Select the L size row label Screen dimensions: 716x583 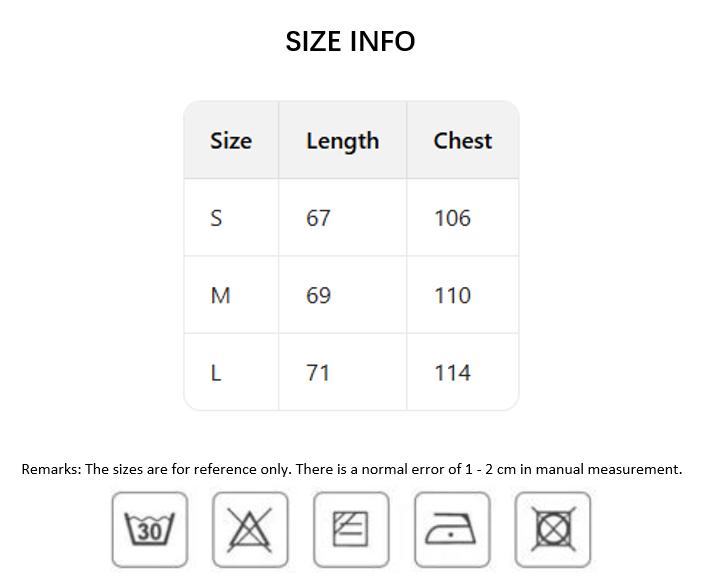click(x=216, y=373)
